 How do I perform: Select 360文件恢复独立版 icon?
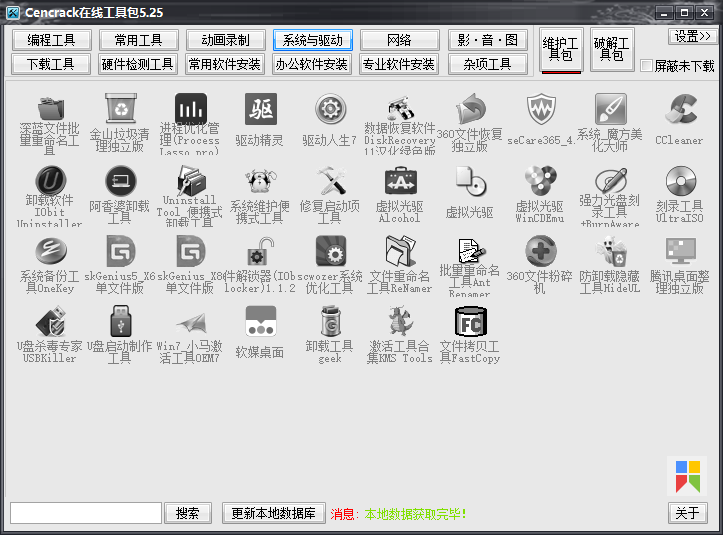[x=470, y=109]
